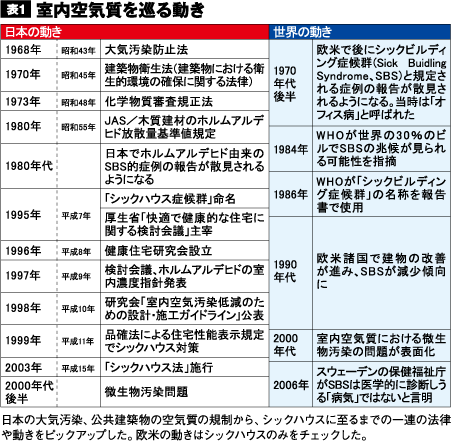Viewport: 451px width, 441px height.
Task: Click the '平成8年' era cell
Action: pos(79,251)
